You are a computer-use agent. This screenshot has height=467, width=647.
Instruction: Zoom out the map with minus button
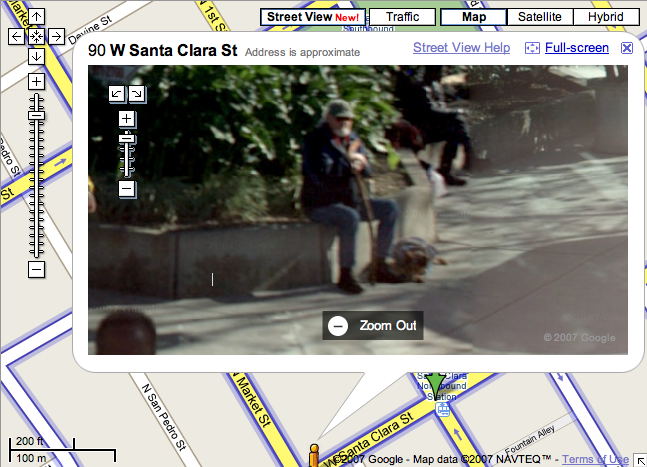(x=36, y=269)
